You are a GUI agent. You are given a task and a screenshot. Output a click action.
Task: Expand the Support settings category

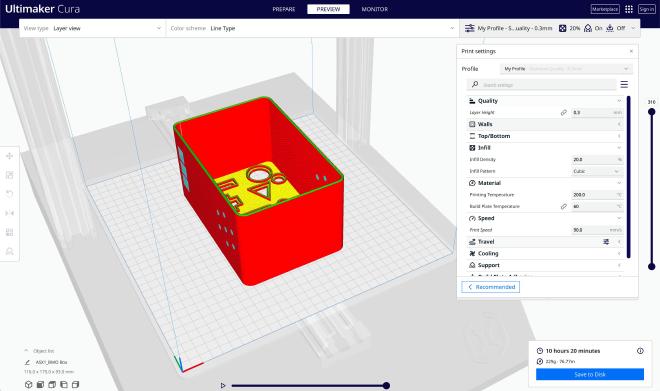(544, 265)
